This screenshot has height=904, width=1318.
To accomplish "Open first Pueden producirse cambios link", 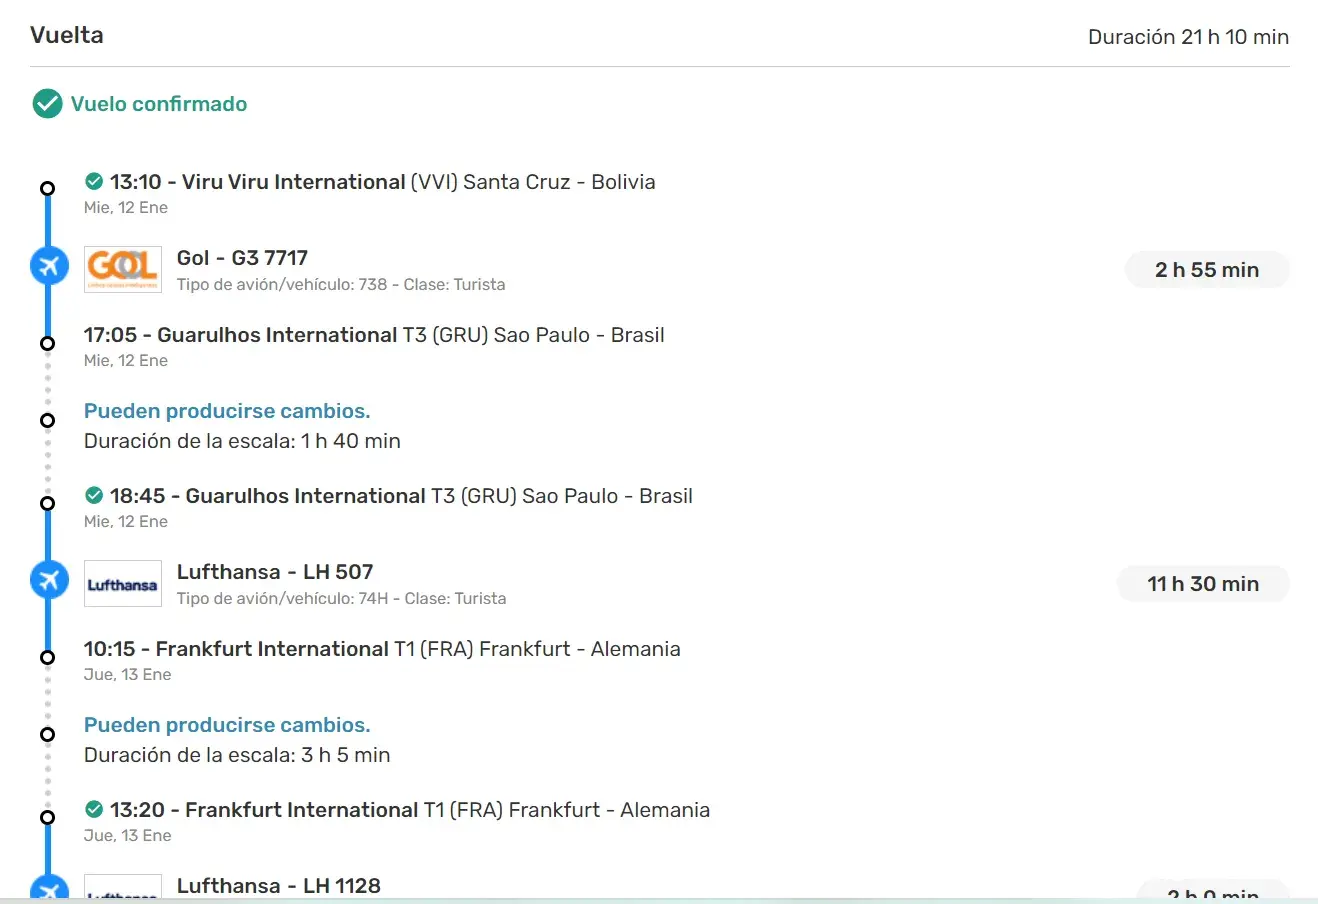I will (227, 411).
